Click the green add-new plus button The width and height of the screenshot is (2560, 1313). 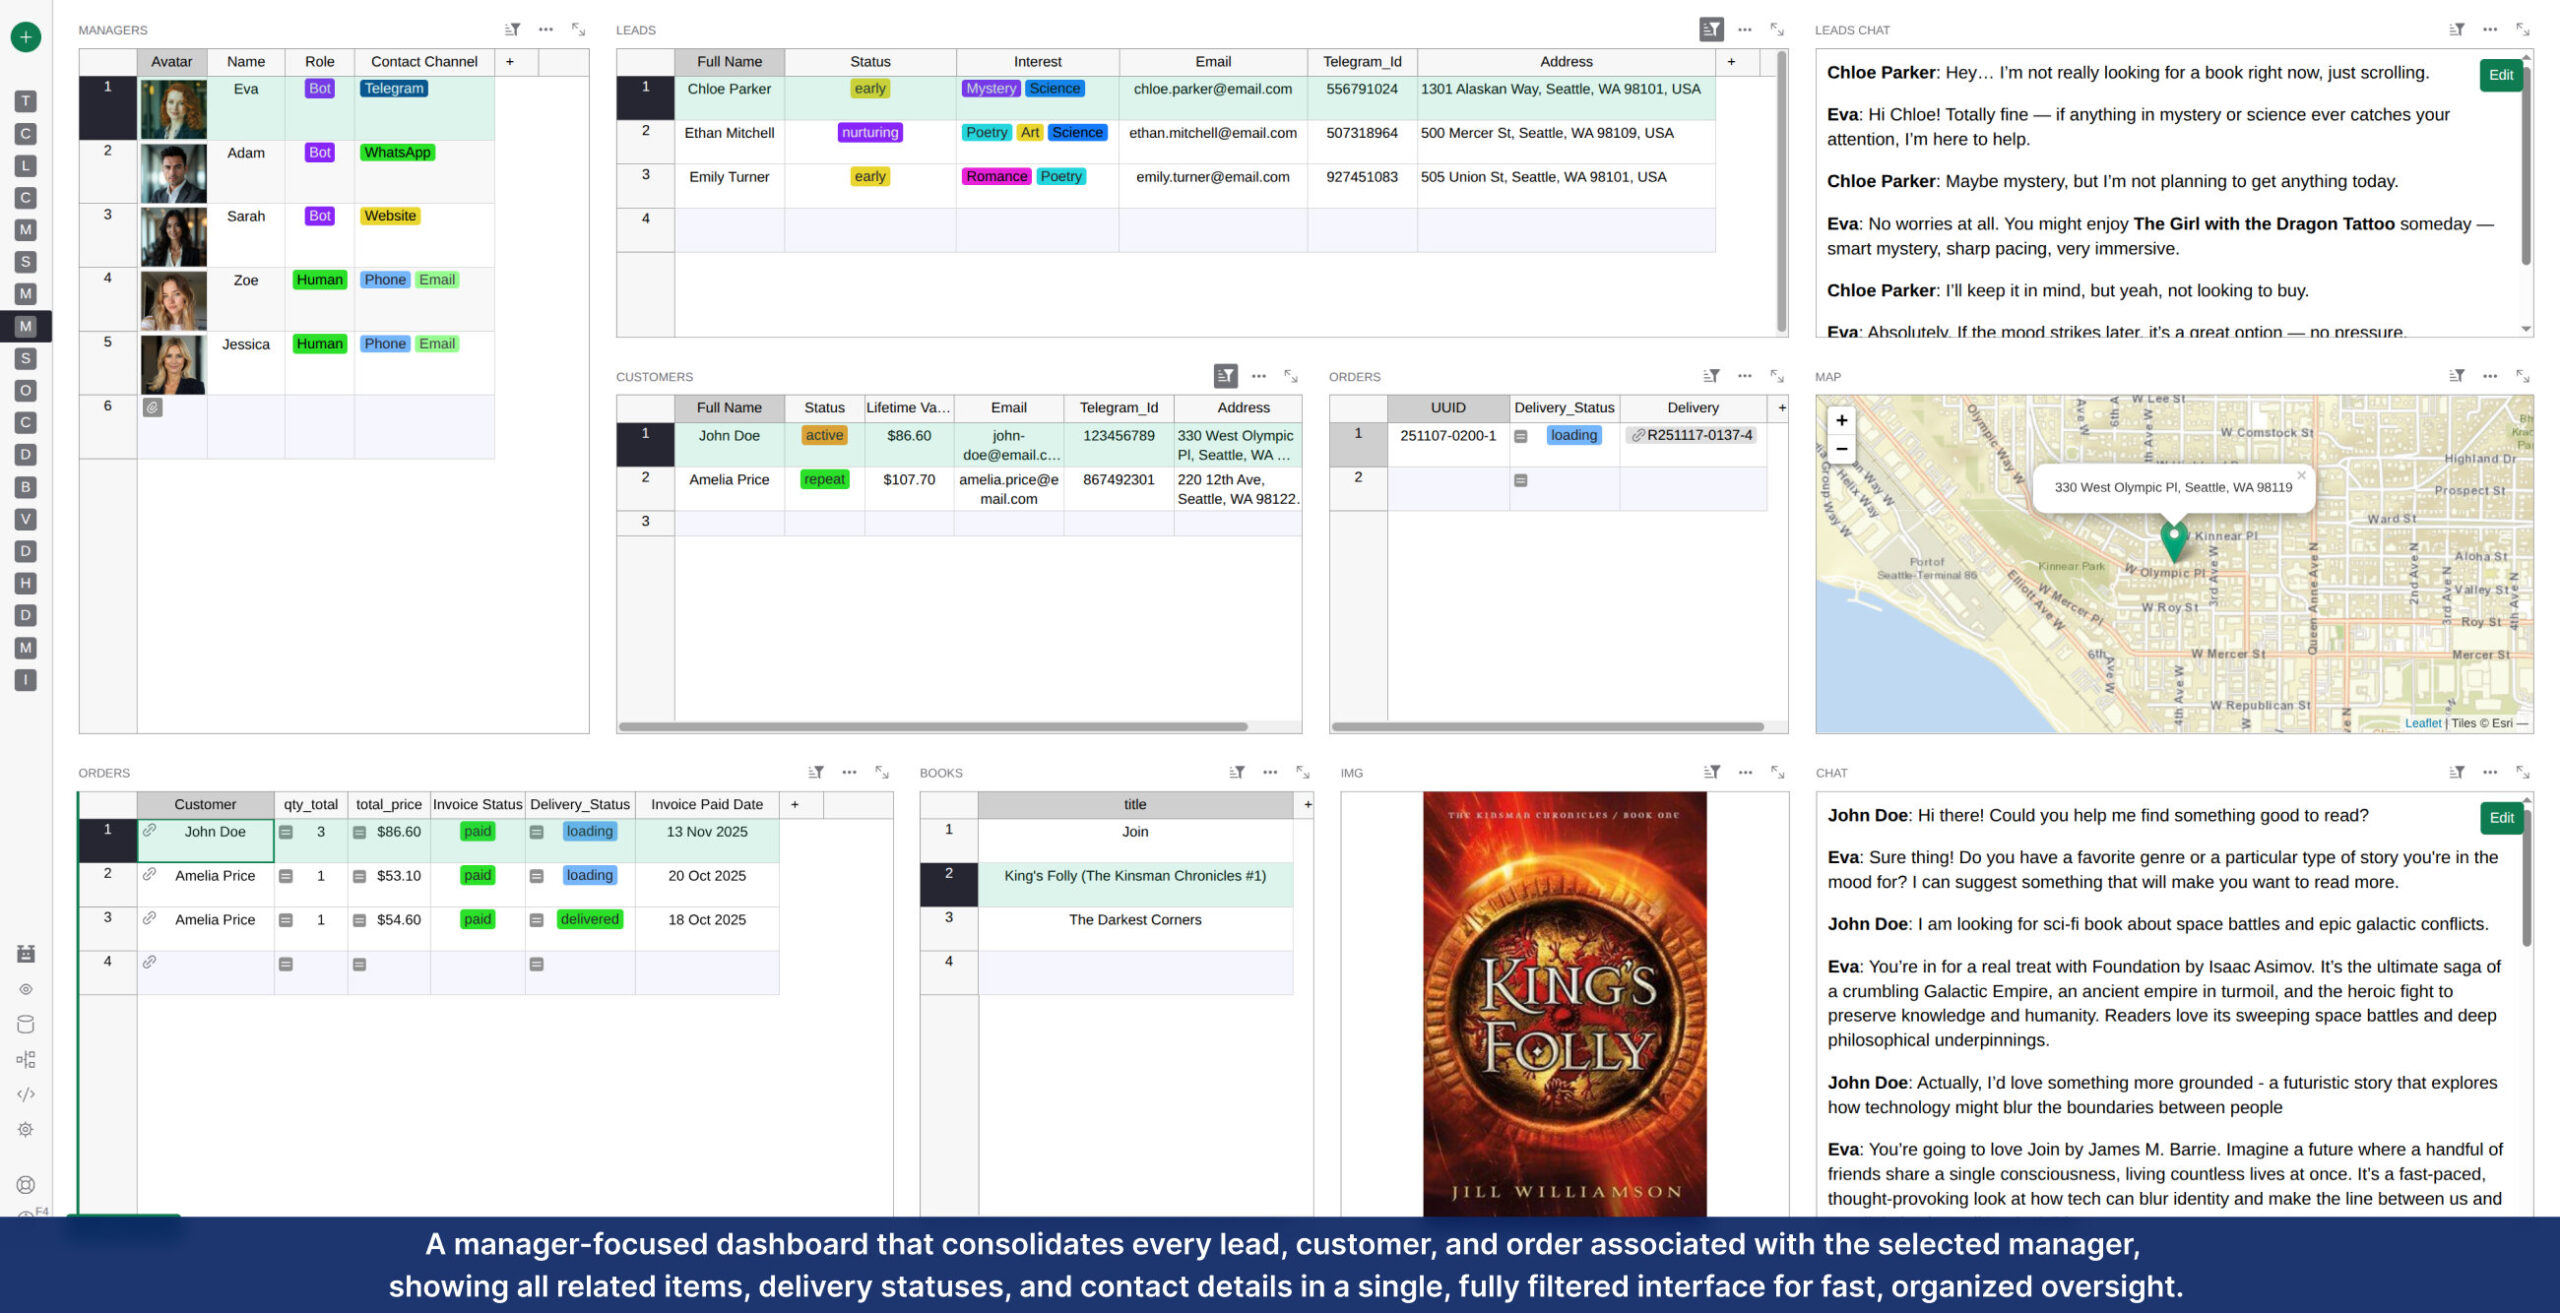tap(26, 37)
